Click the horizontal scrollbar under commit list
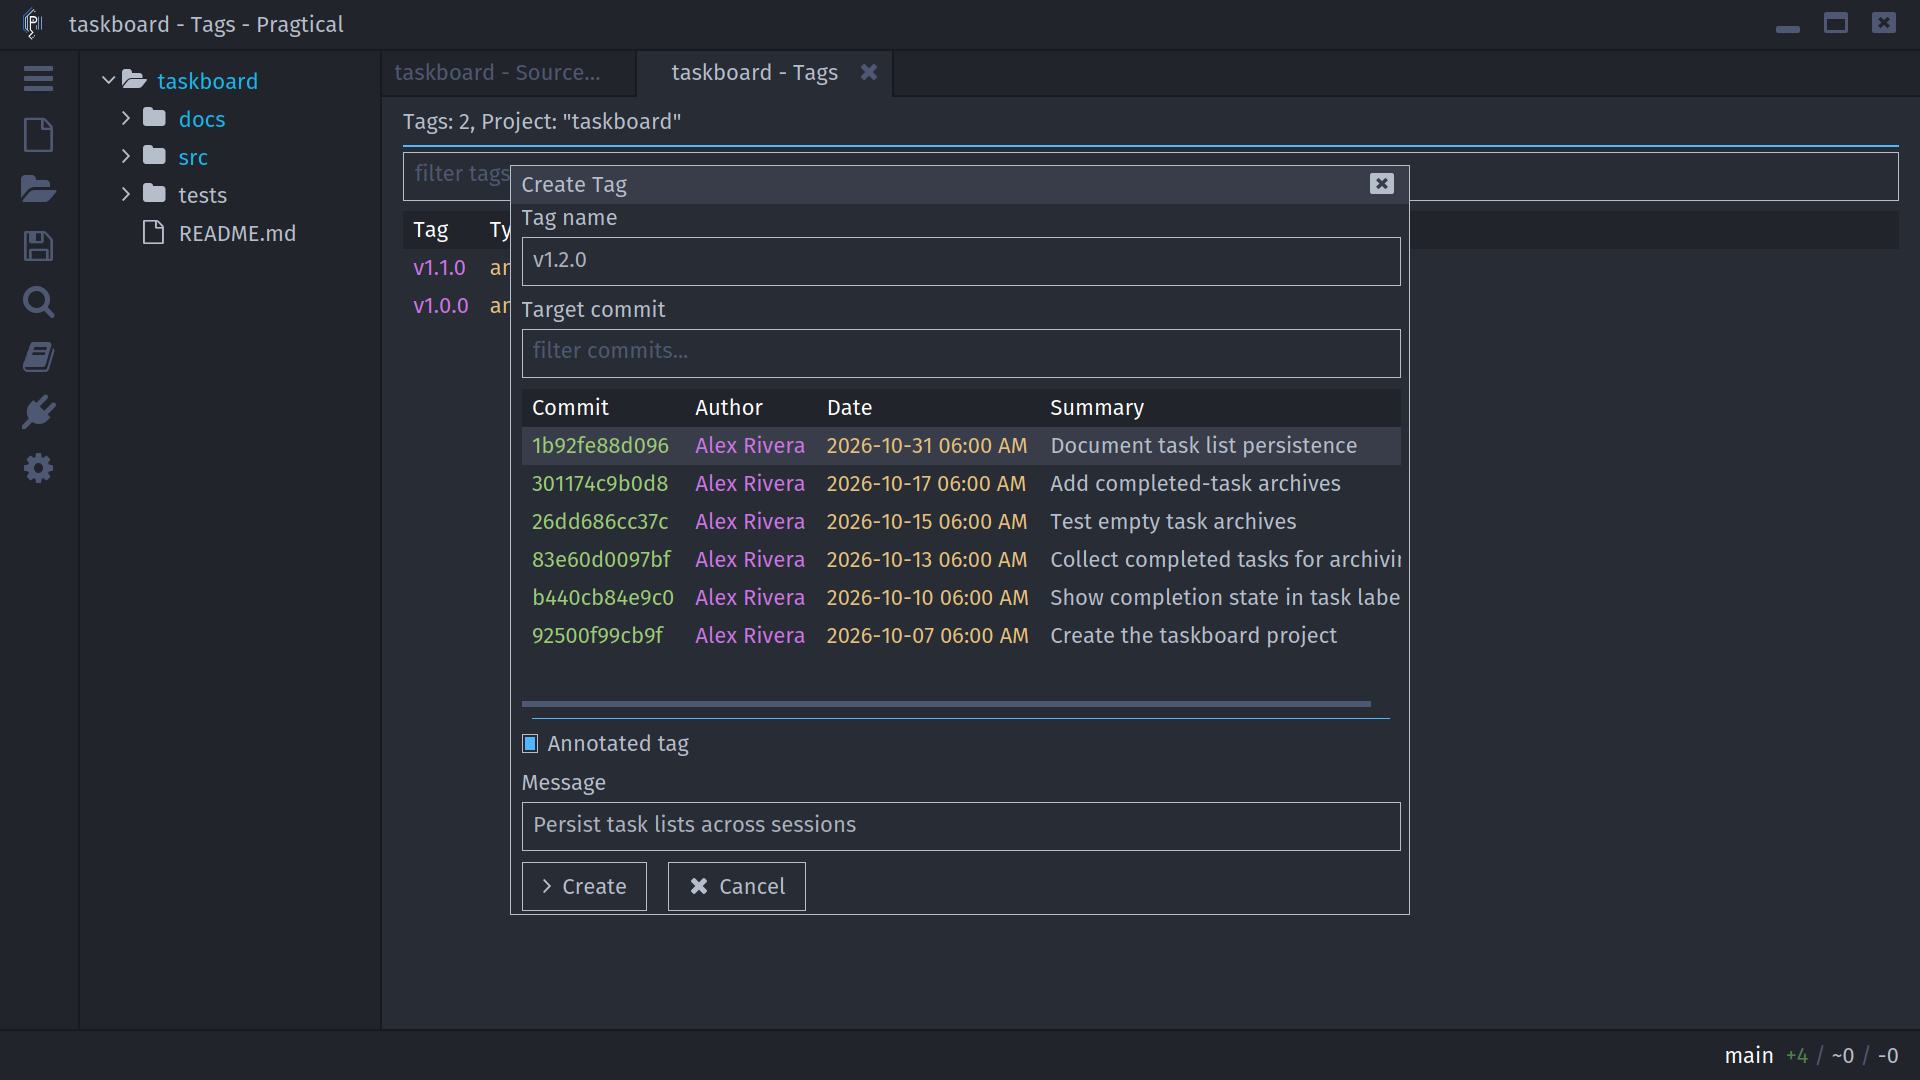The image size is (1920, 1080). pos(946,704)
